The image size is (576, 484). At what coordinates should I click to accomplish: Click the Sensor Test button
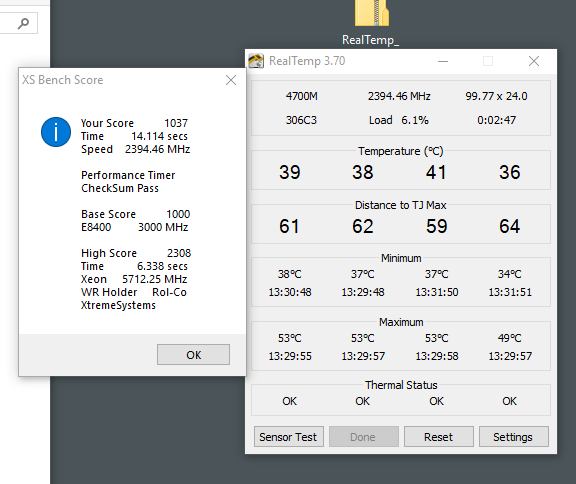pyautogui.click(x=288, y=437)
